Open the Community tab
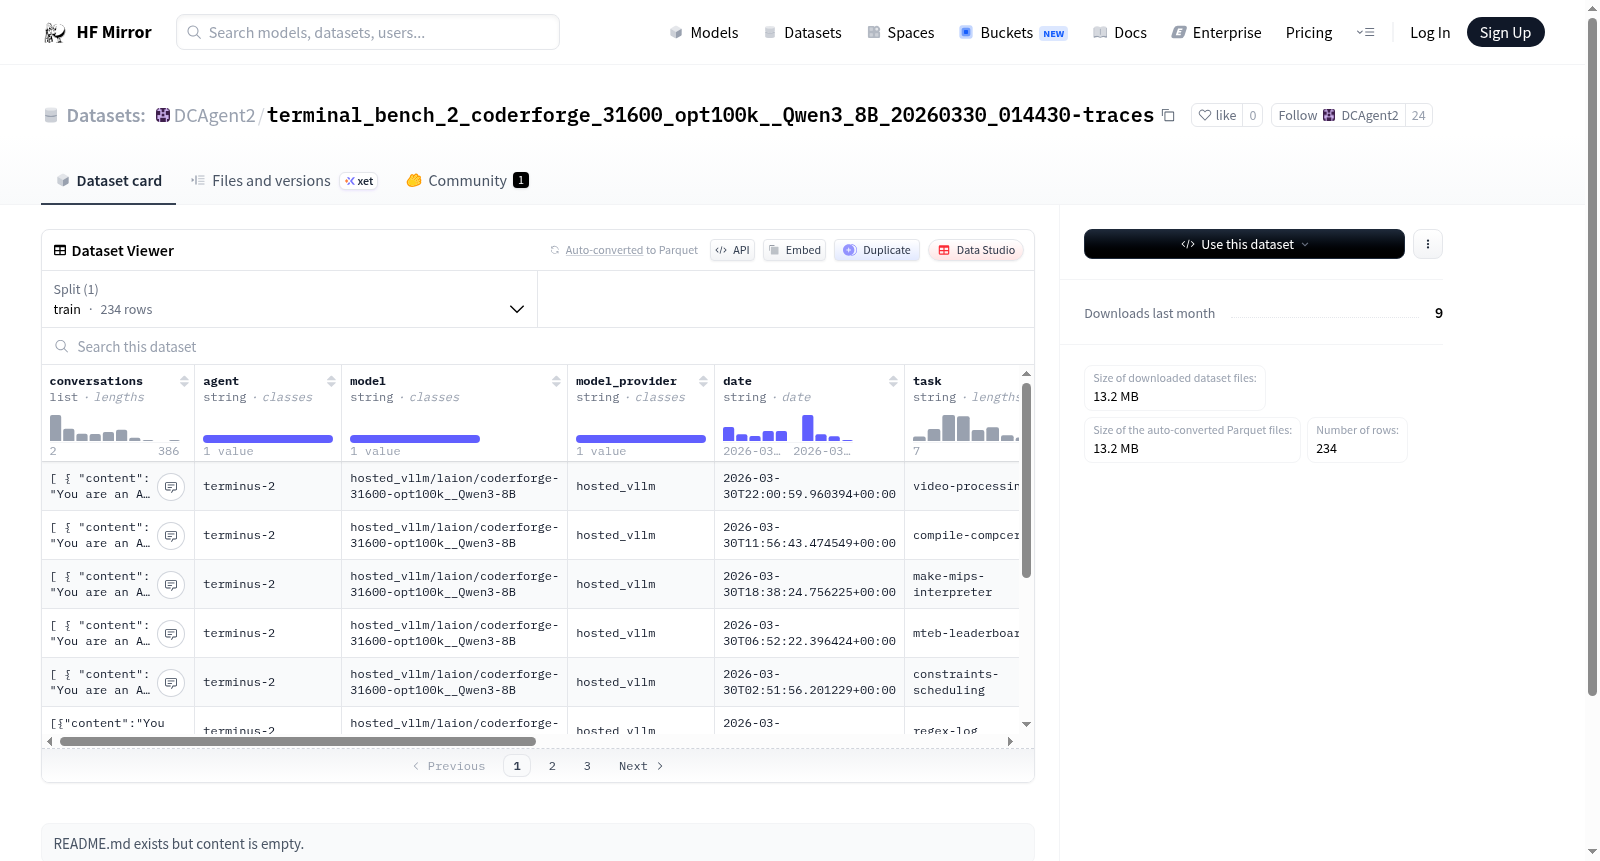The image size is (1600, 861). click(x=467, y=181)
